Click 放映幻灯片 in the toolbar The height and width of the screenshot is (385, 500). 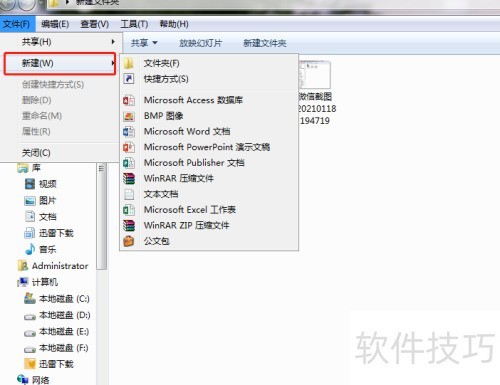[200, 43]
